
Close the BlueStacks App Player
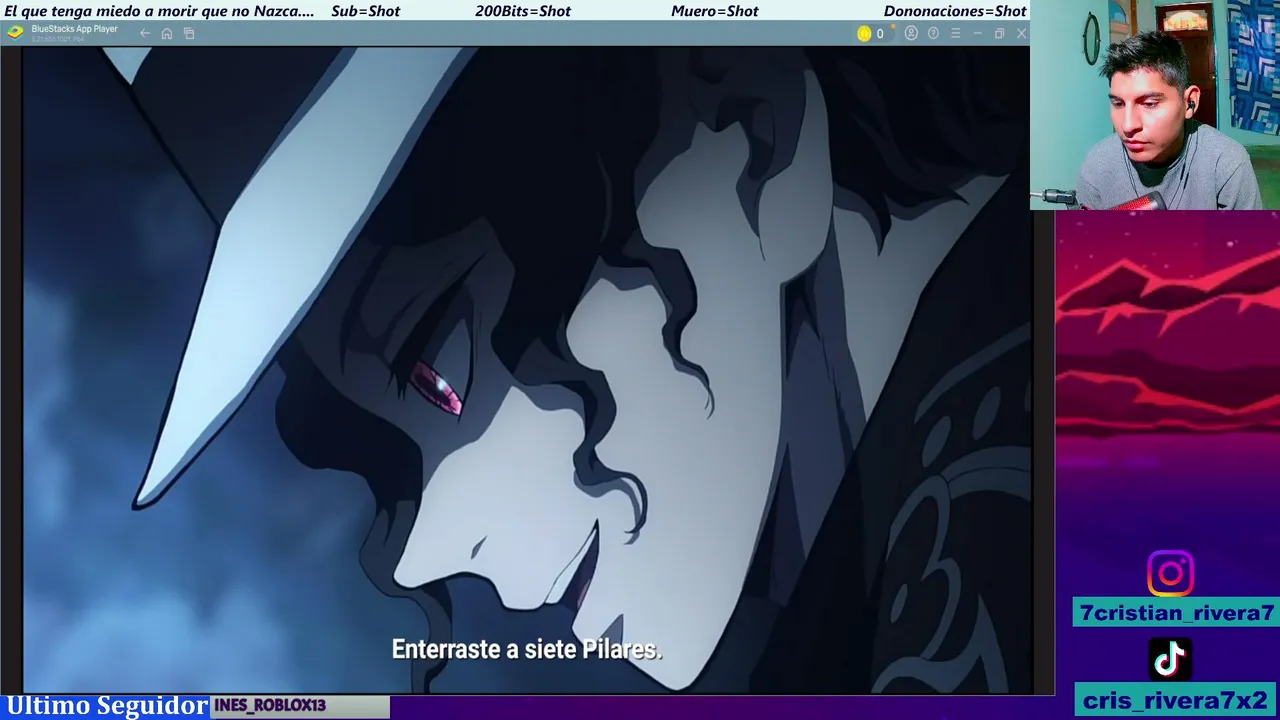tap(1021, 33)
